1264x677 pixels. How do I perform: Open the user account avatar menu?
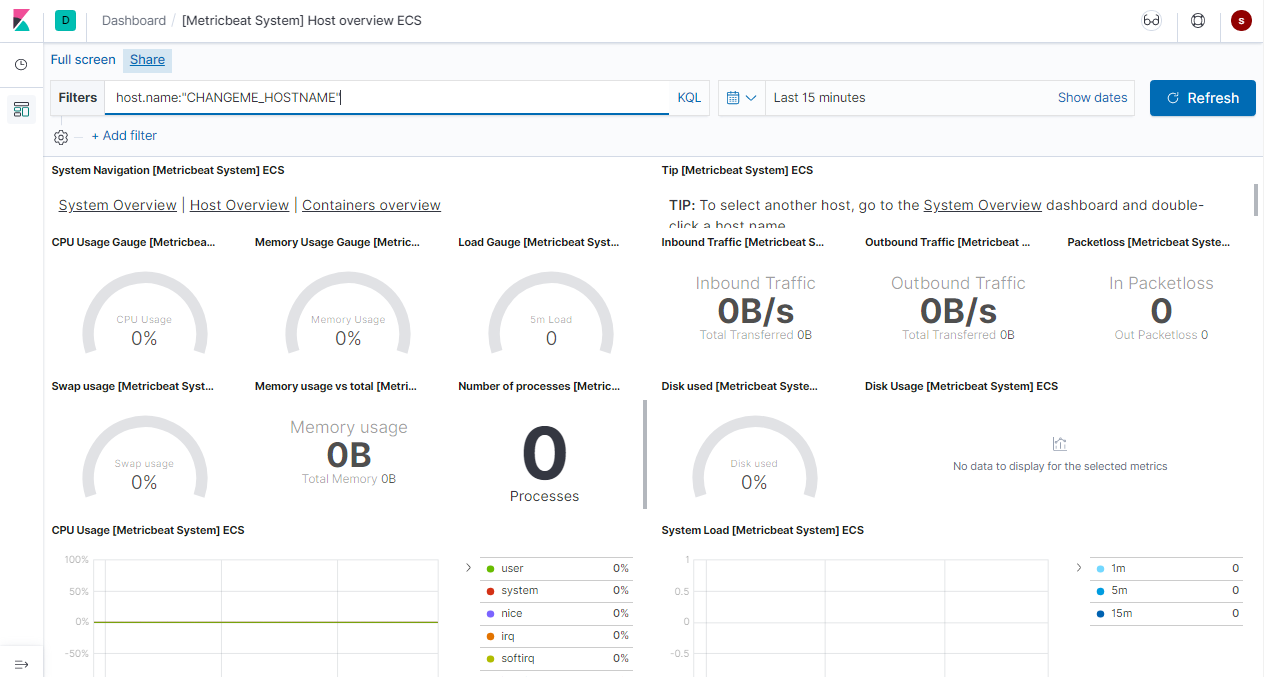(1241, 20)
